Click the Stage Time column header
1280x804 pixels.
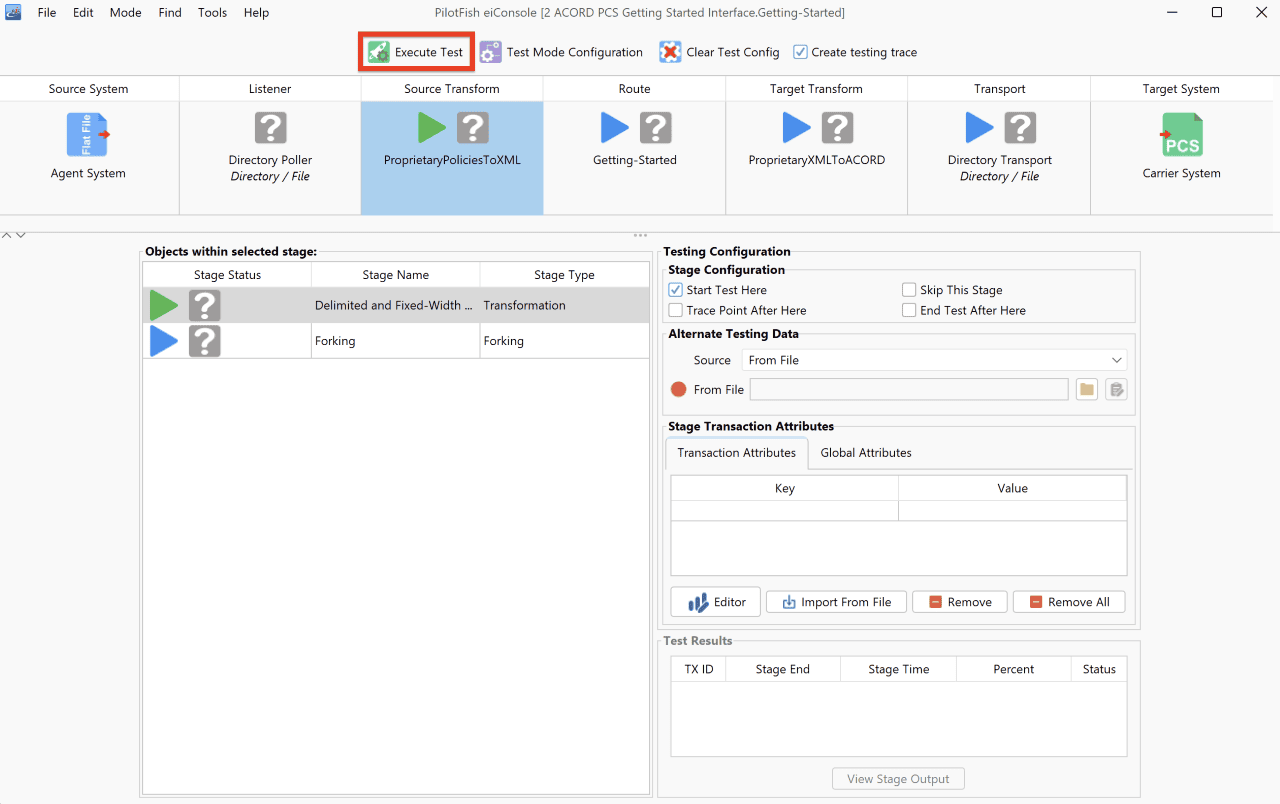899,669
